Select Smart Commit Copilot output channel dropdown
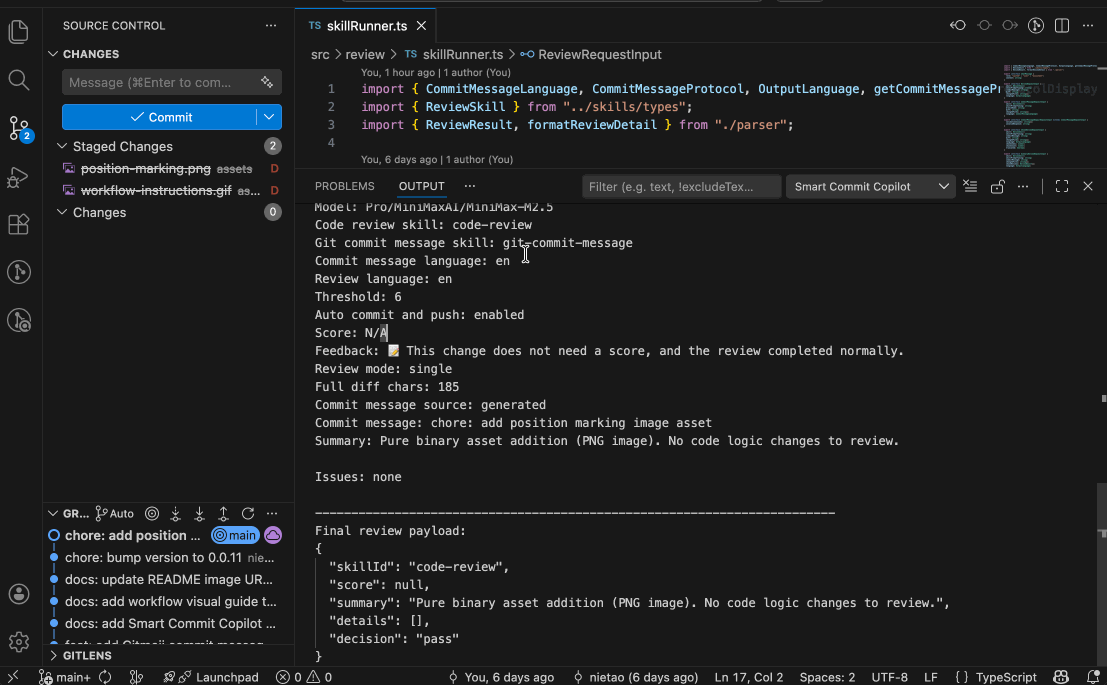This screenshot has width=1107, height=685. point(870,186)
